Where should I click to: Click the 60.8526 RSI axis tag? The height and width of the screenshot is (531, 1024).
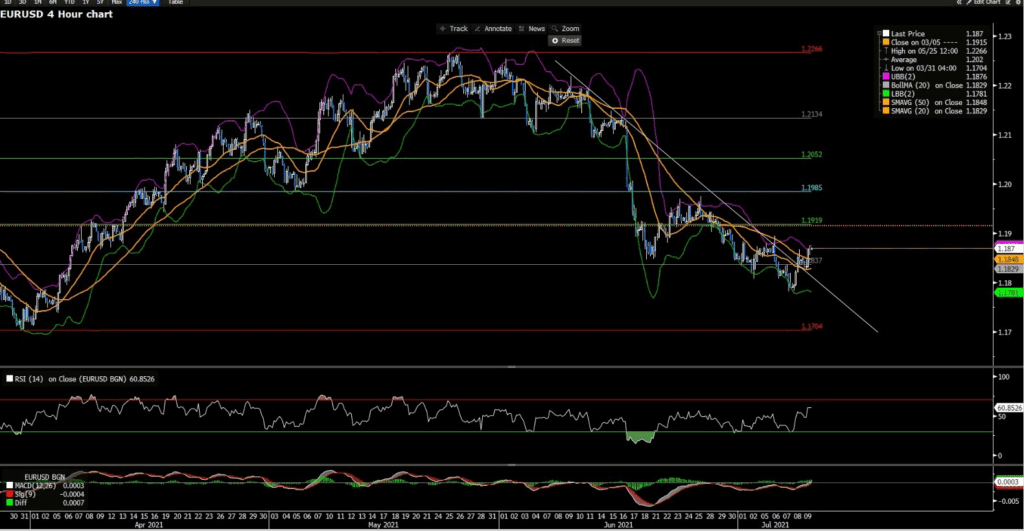coord(1009,408)
